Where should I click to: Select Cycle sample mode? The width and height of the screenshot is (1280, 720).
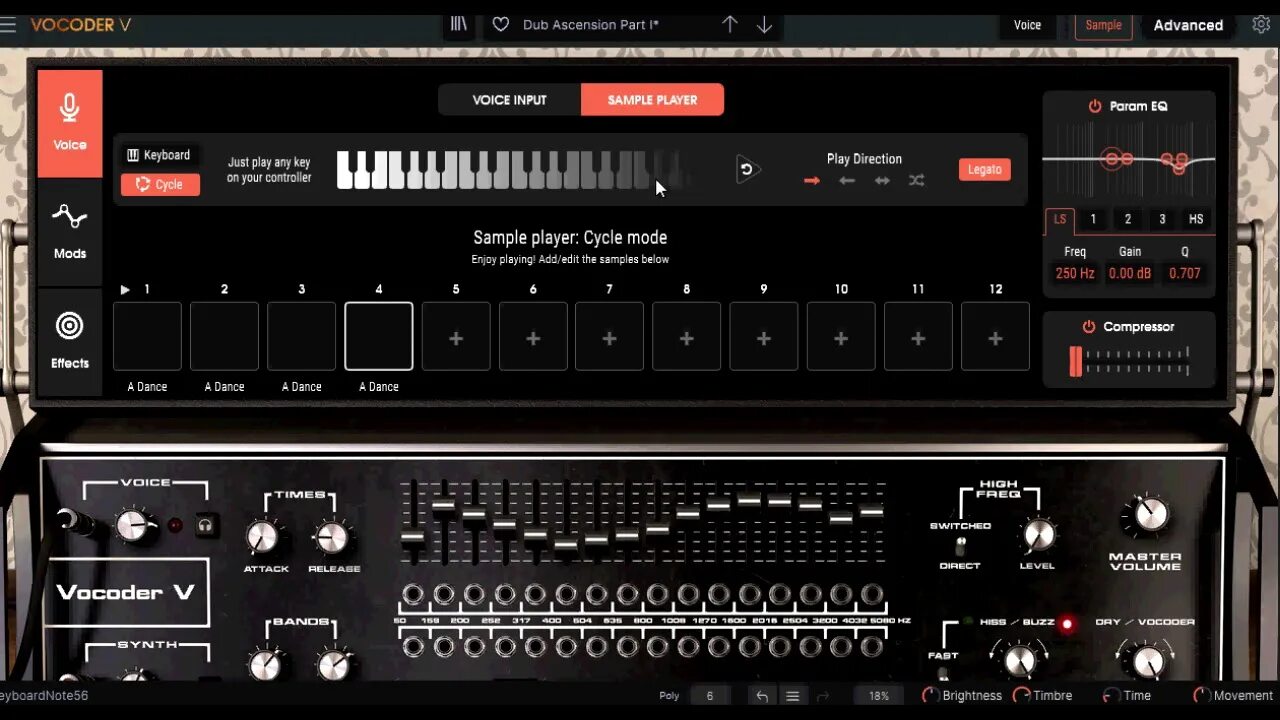(x=160, y=184)
